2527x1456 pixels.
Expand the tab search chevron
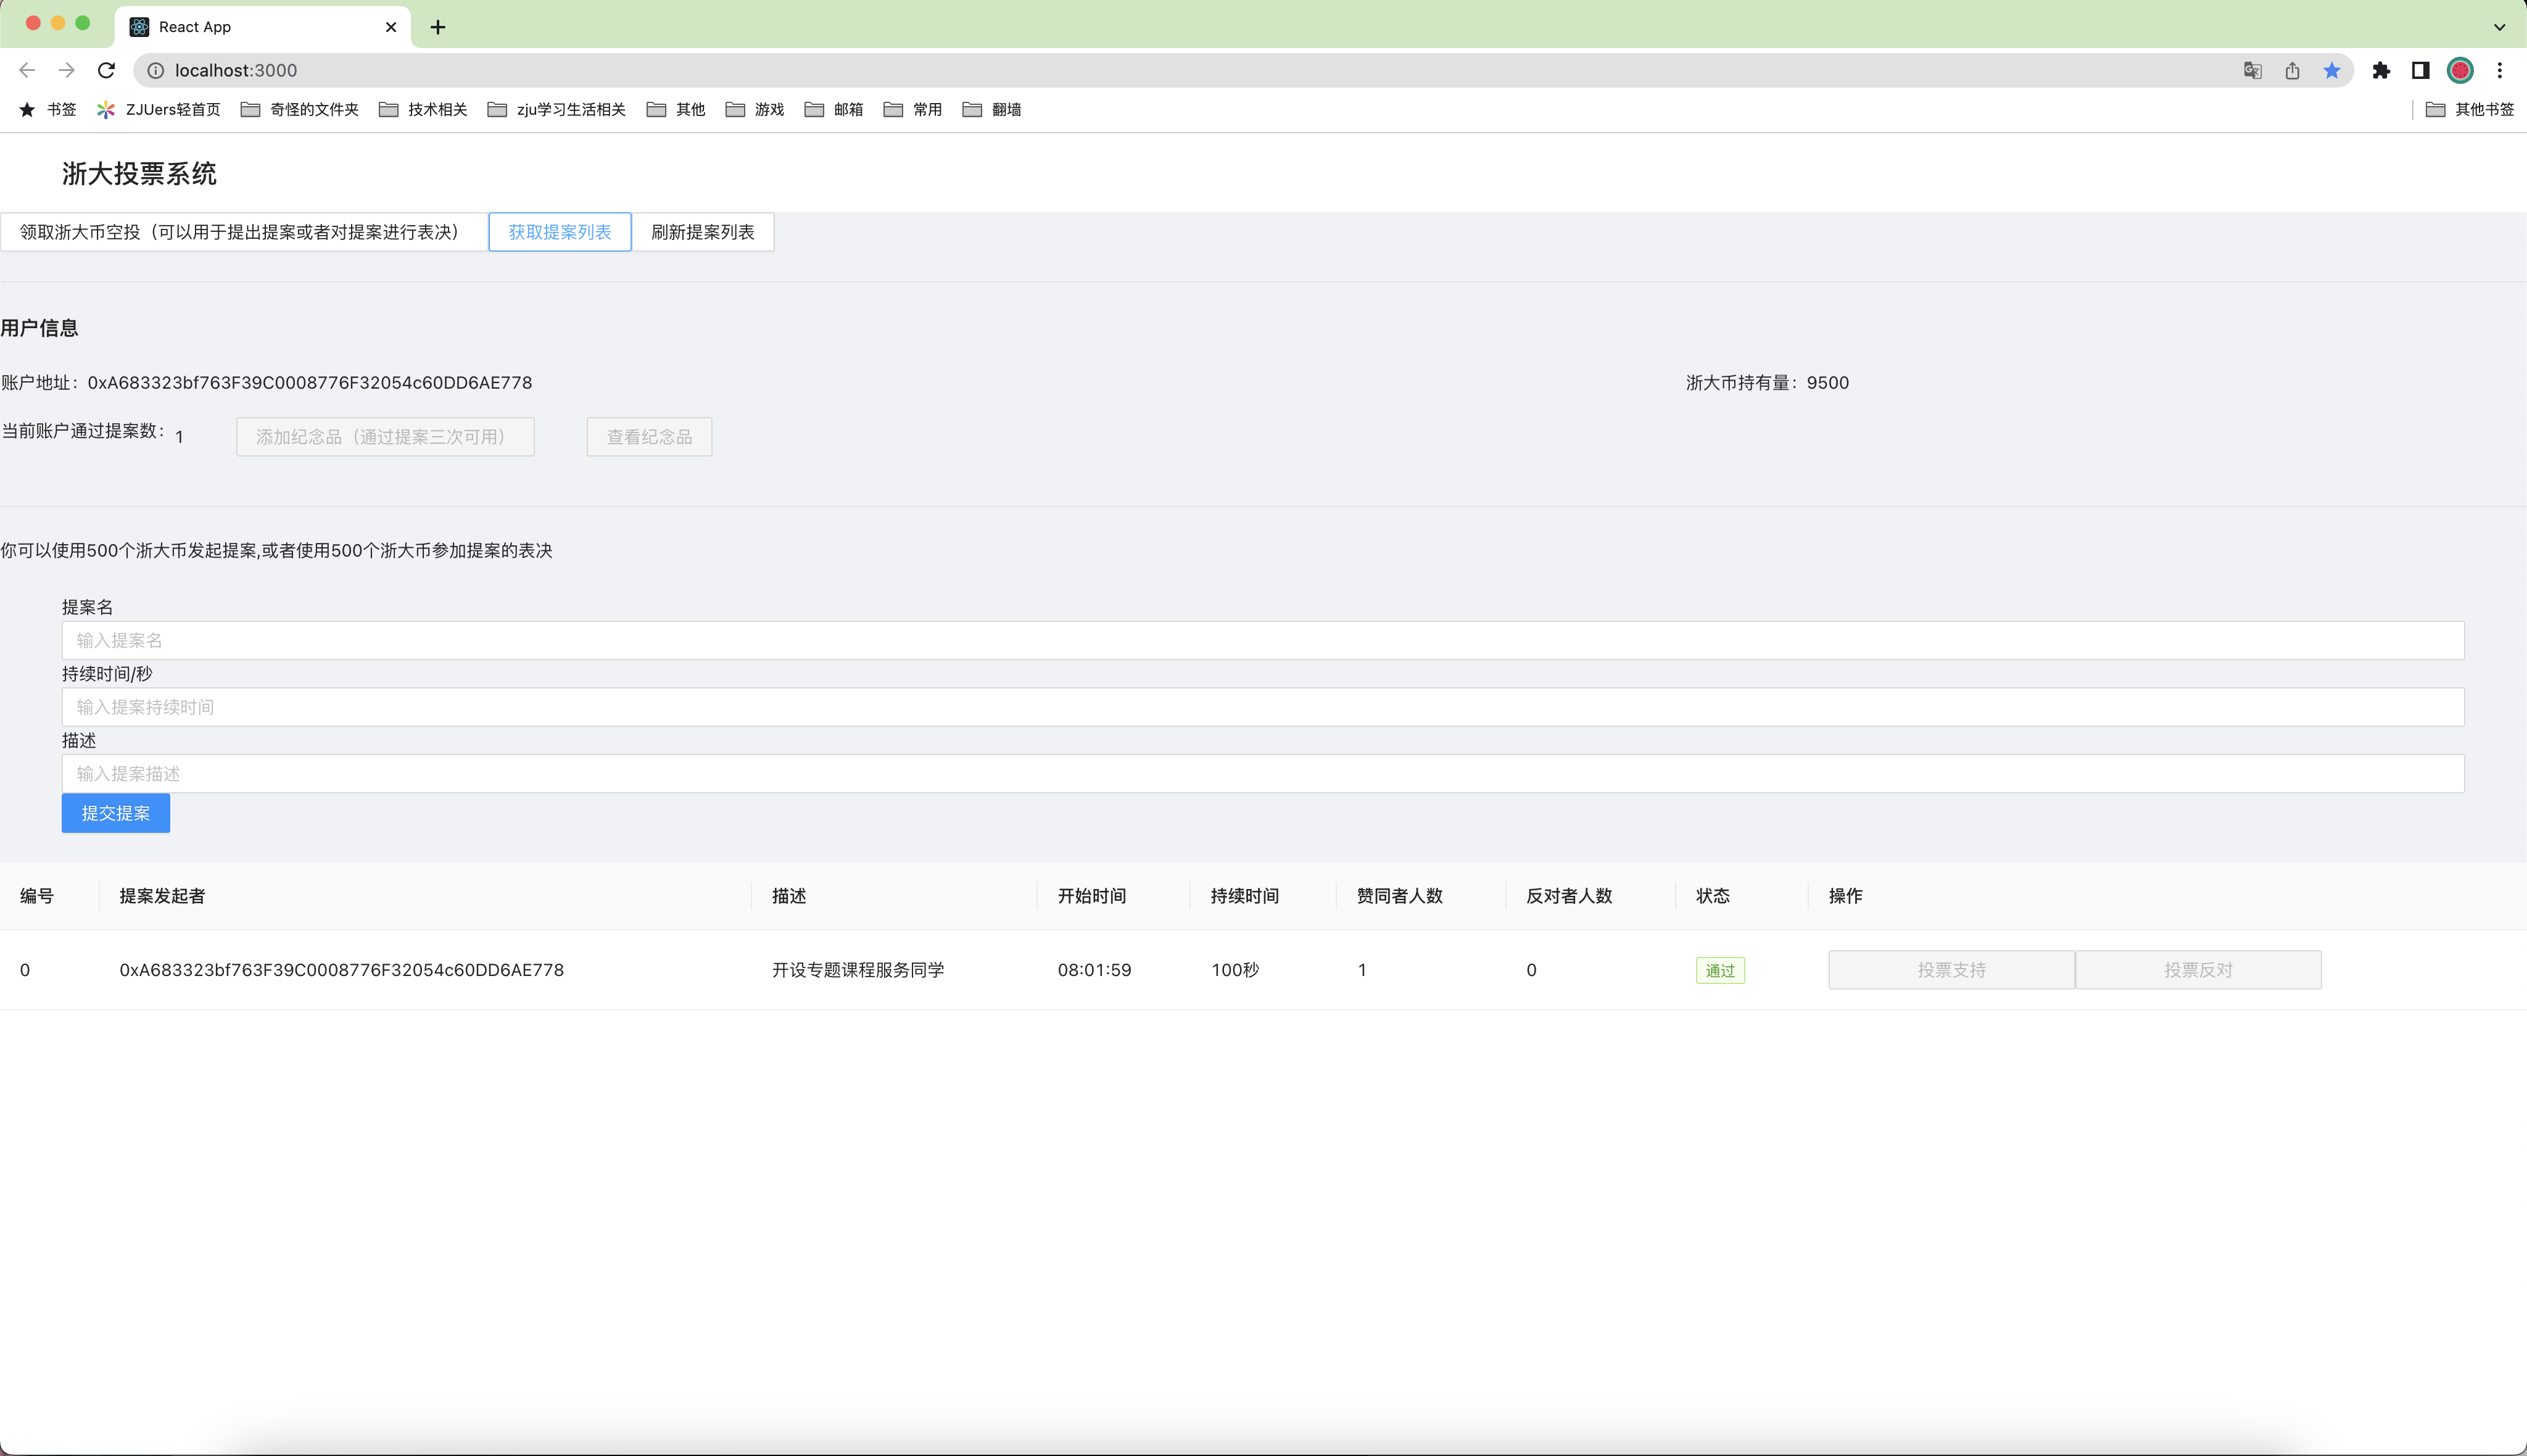pos(2499,27)
